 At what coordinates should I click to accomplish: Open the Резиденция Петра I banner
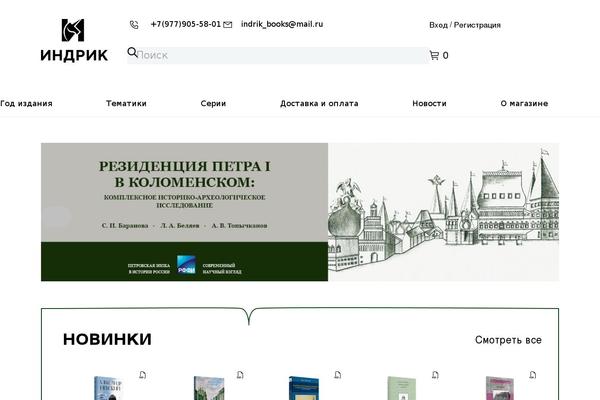(300, 212)
